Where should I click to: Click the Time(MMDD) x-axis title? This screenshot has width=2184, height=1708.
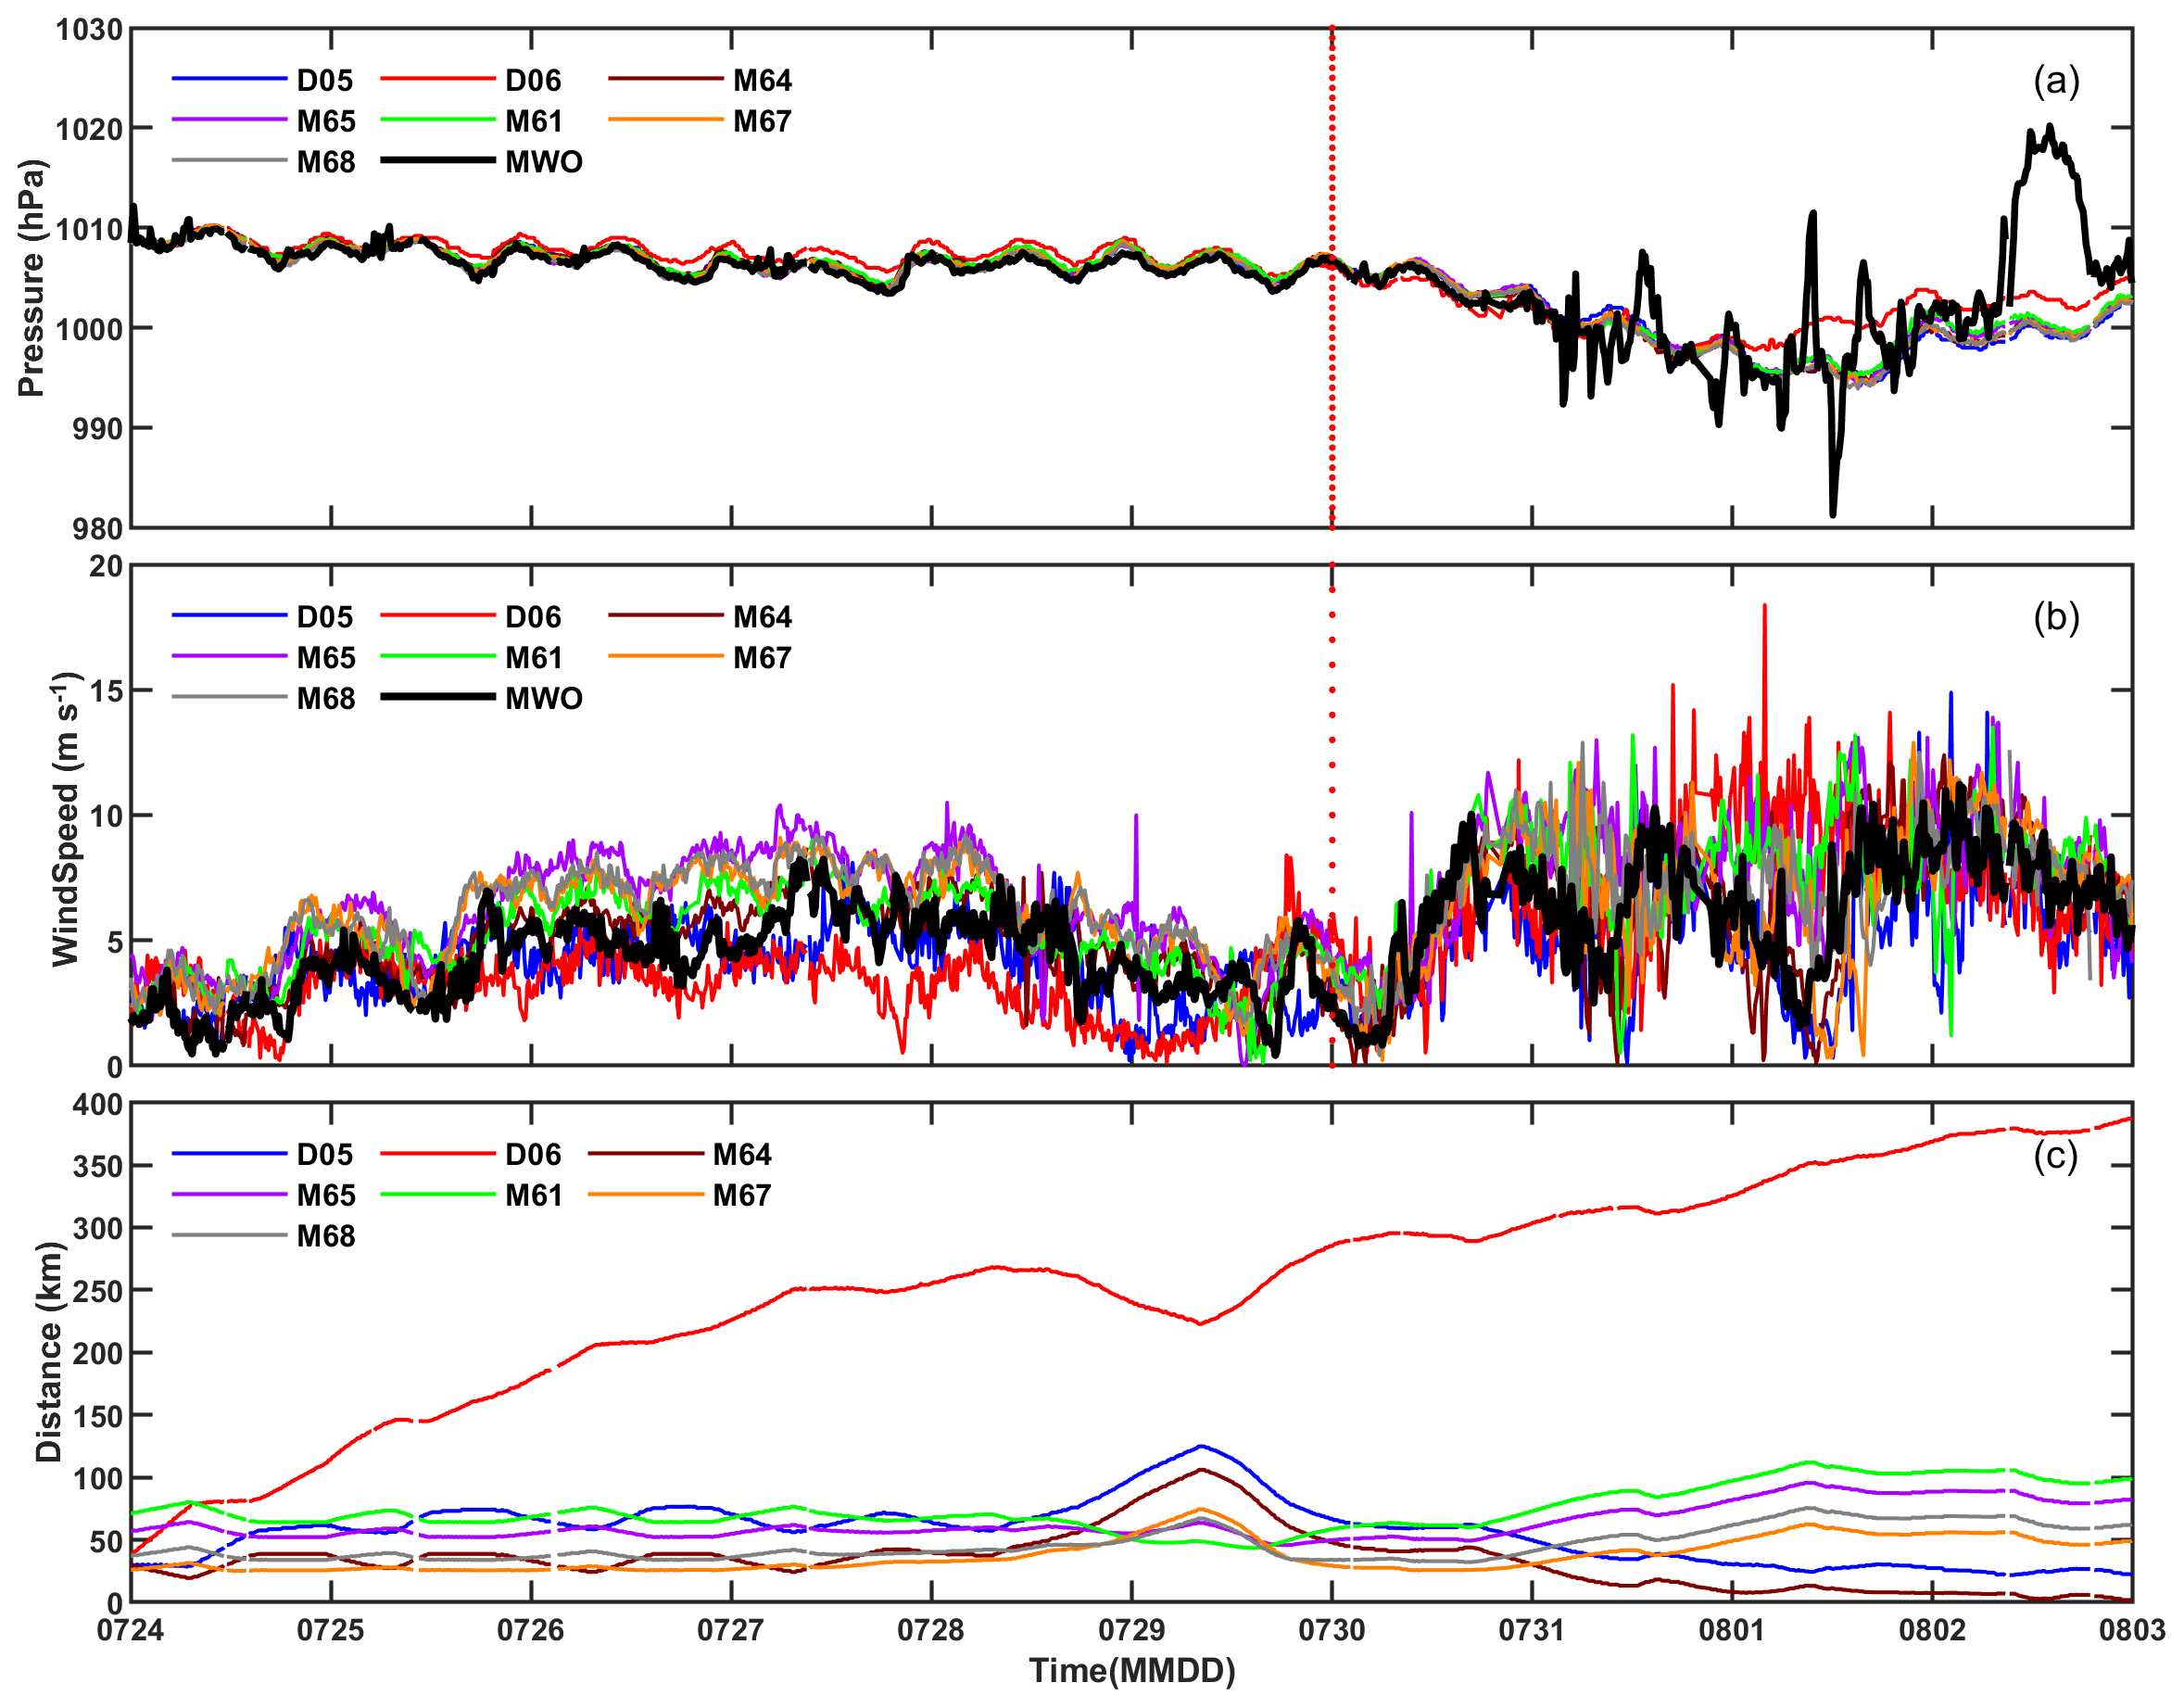point(1132,1671)
